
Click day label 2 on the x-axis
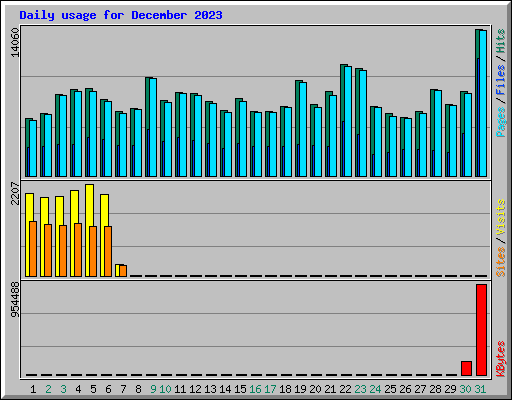coord(48,389)
